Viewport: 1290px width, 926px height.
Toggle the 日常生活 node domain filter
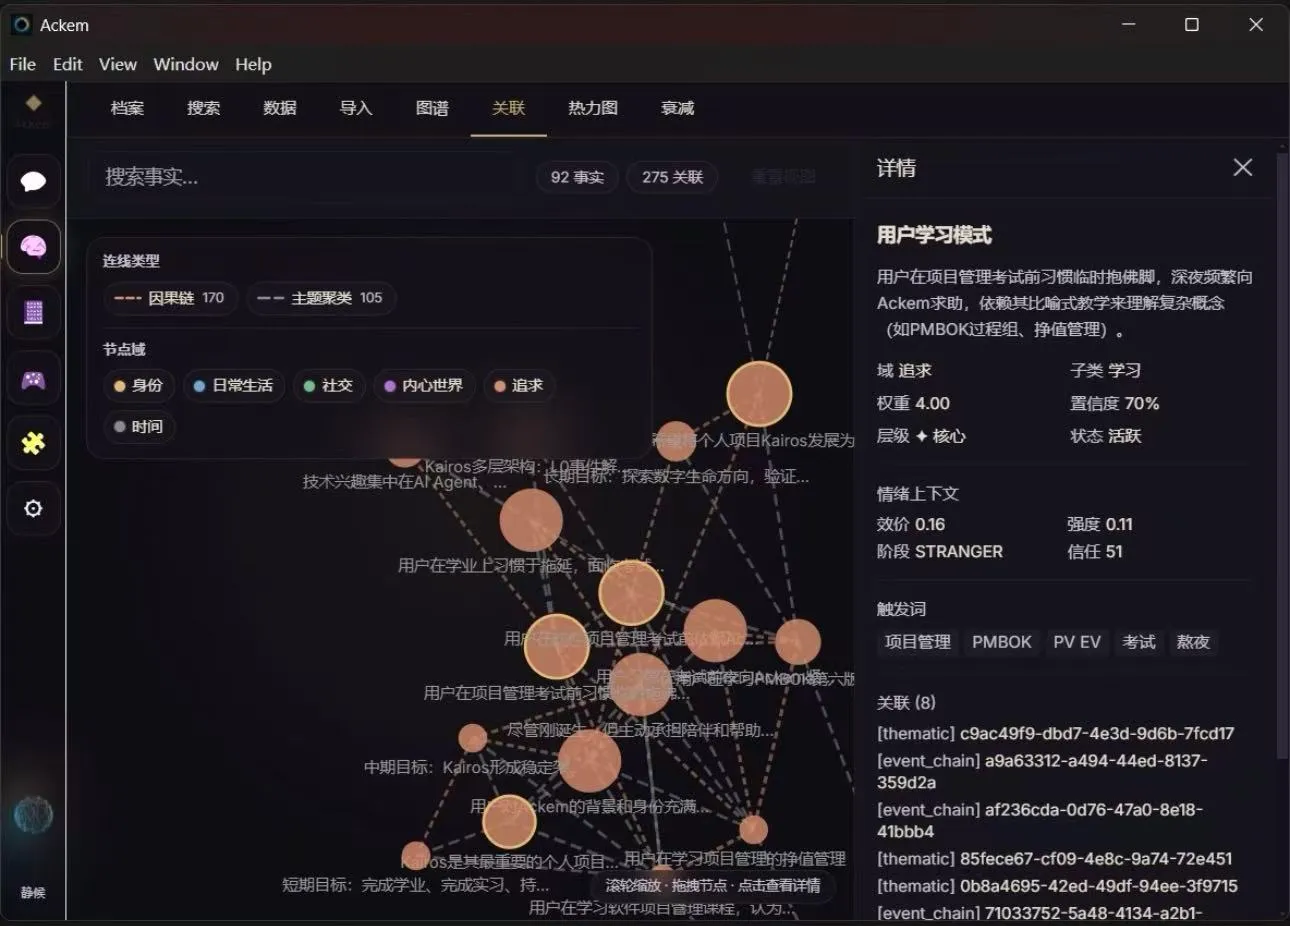pyautogui.click(x=233, y=386)
